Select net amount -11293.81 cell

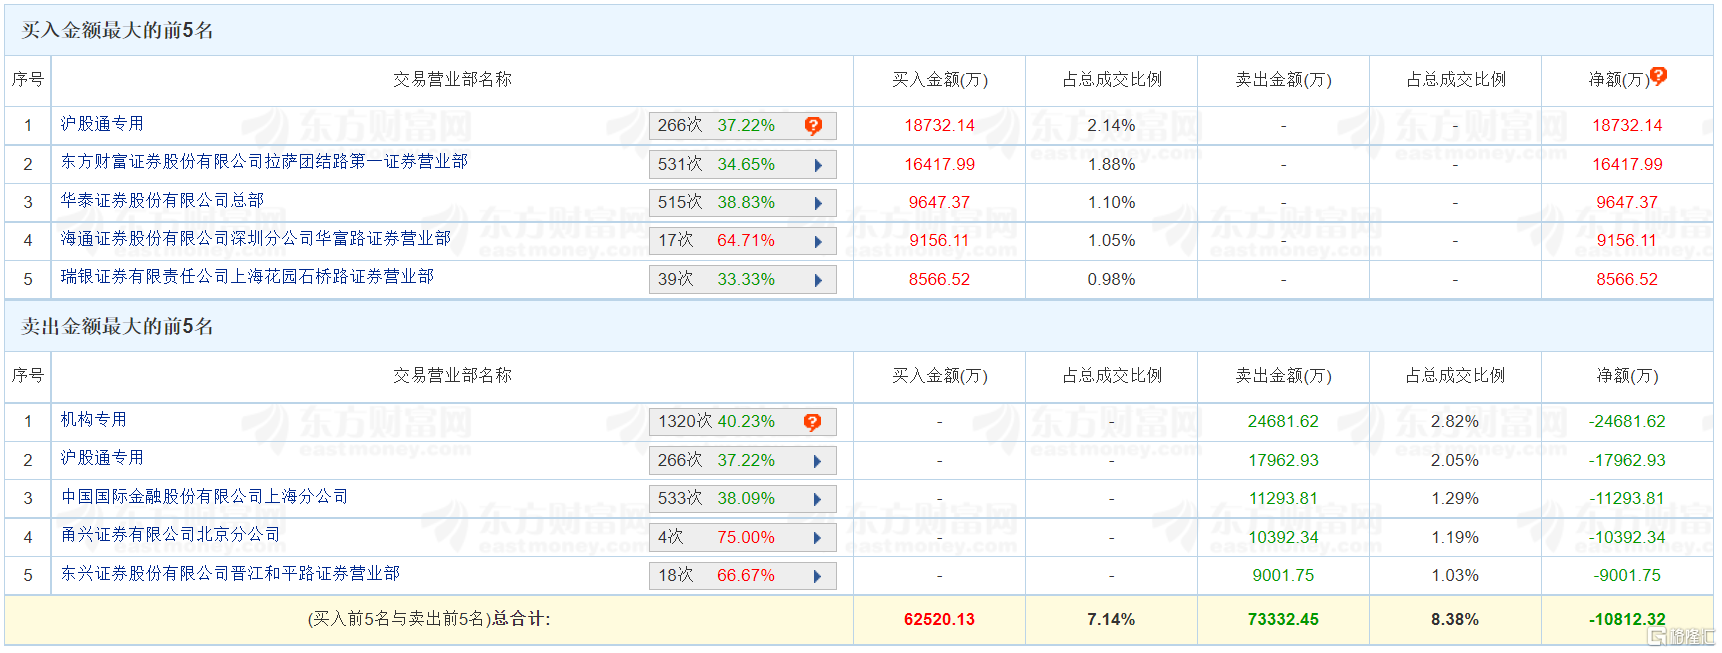click(x=1627, y=498)
